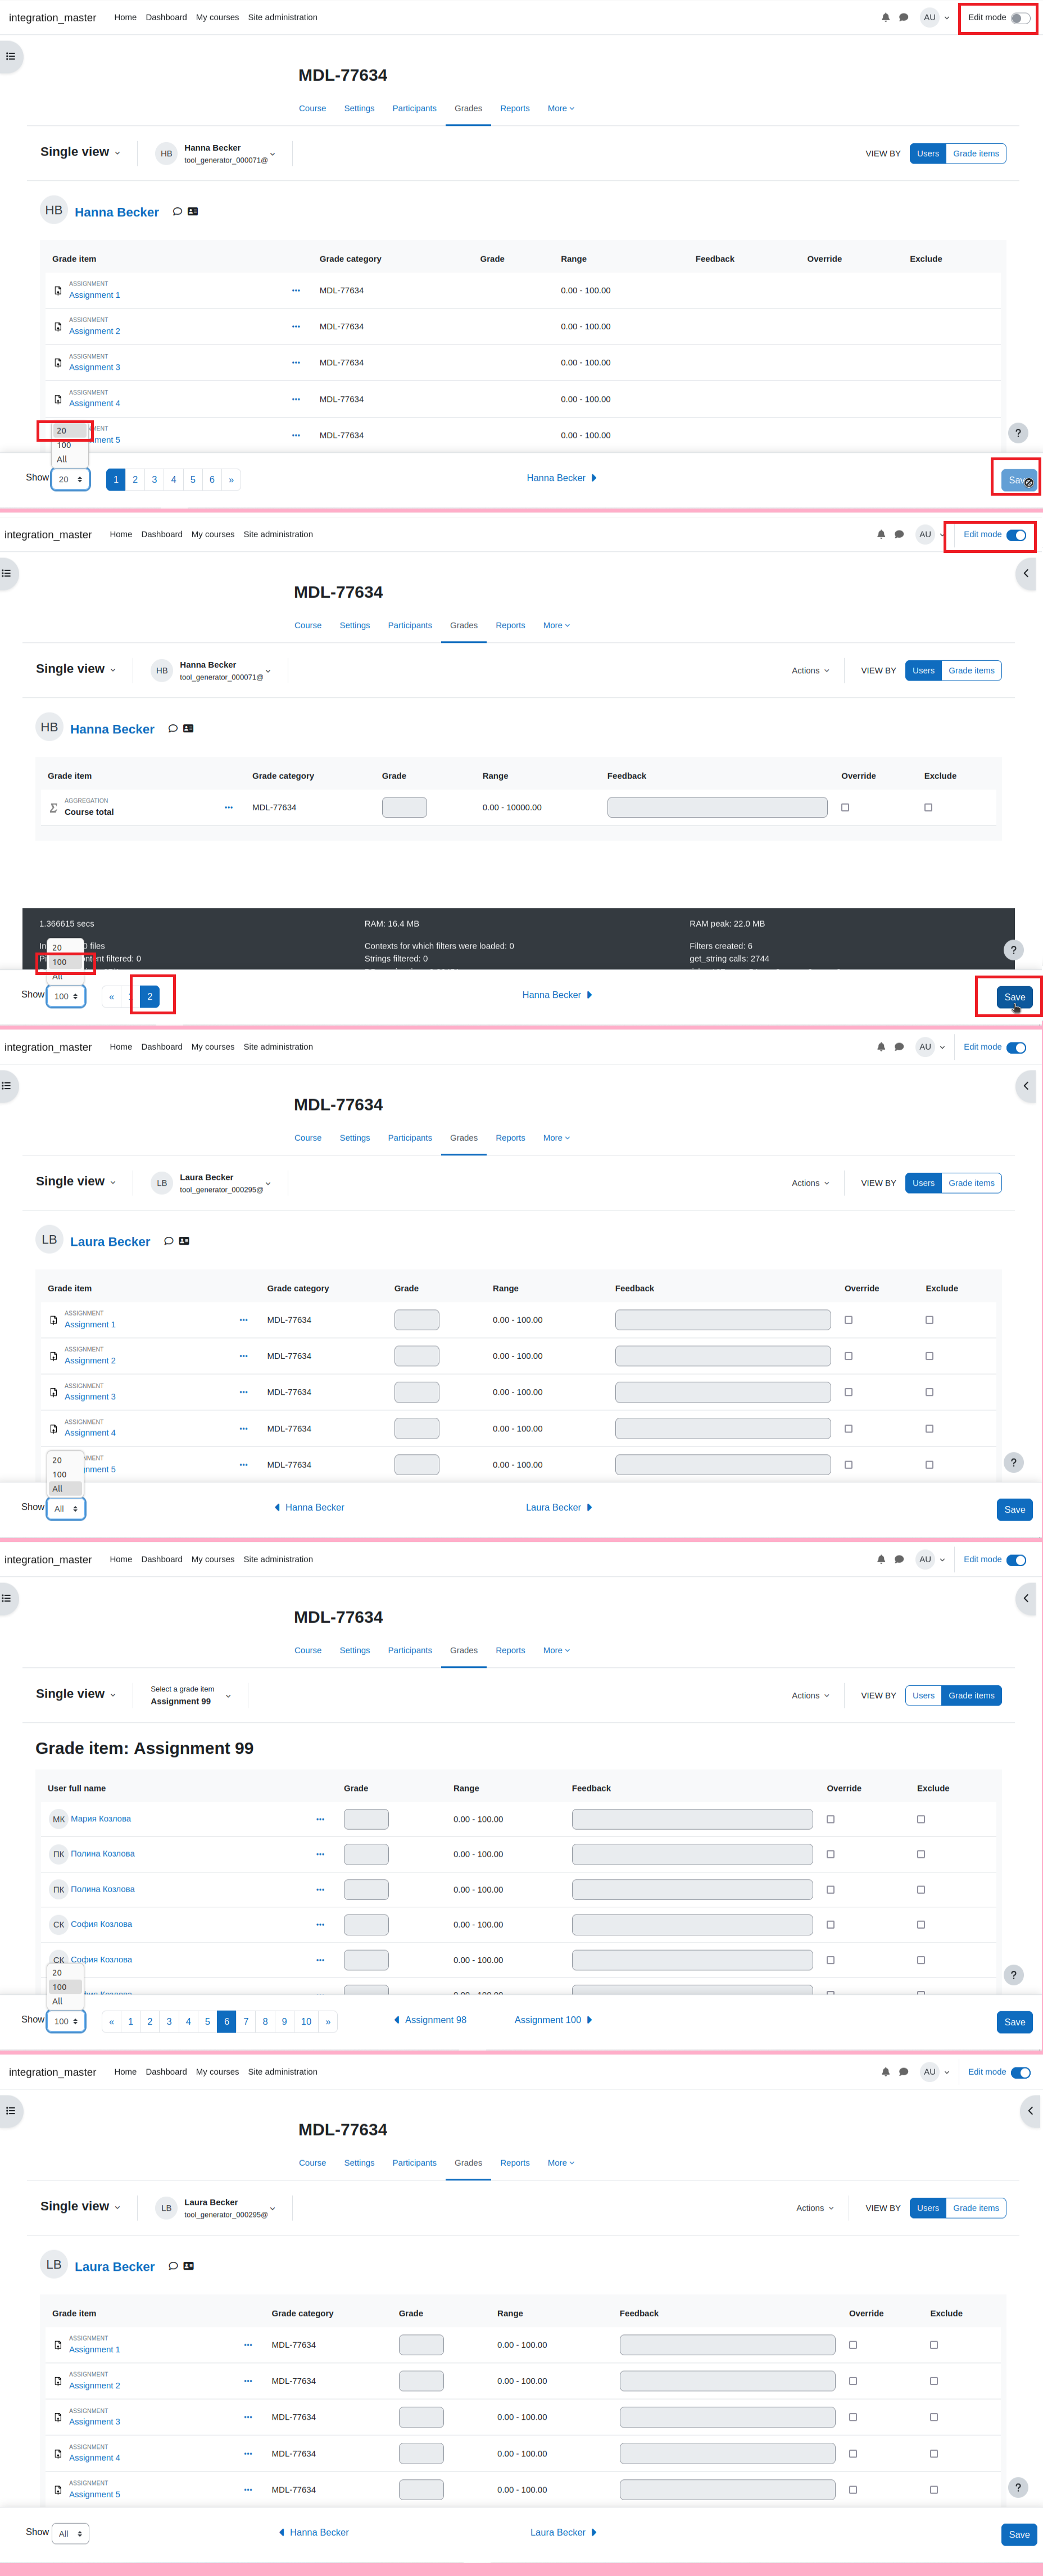
Task: Open course index drawer on the Edit-mode-off page
Action: click(x=10, y=56)
